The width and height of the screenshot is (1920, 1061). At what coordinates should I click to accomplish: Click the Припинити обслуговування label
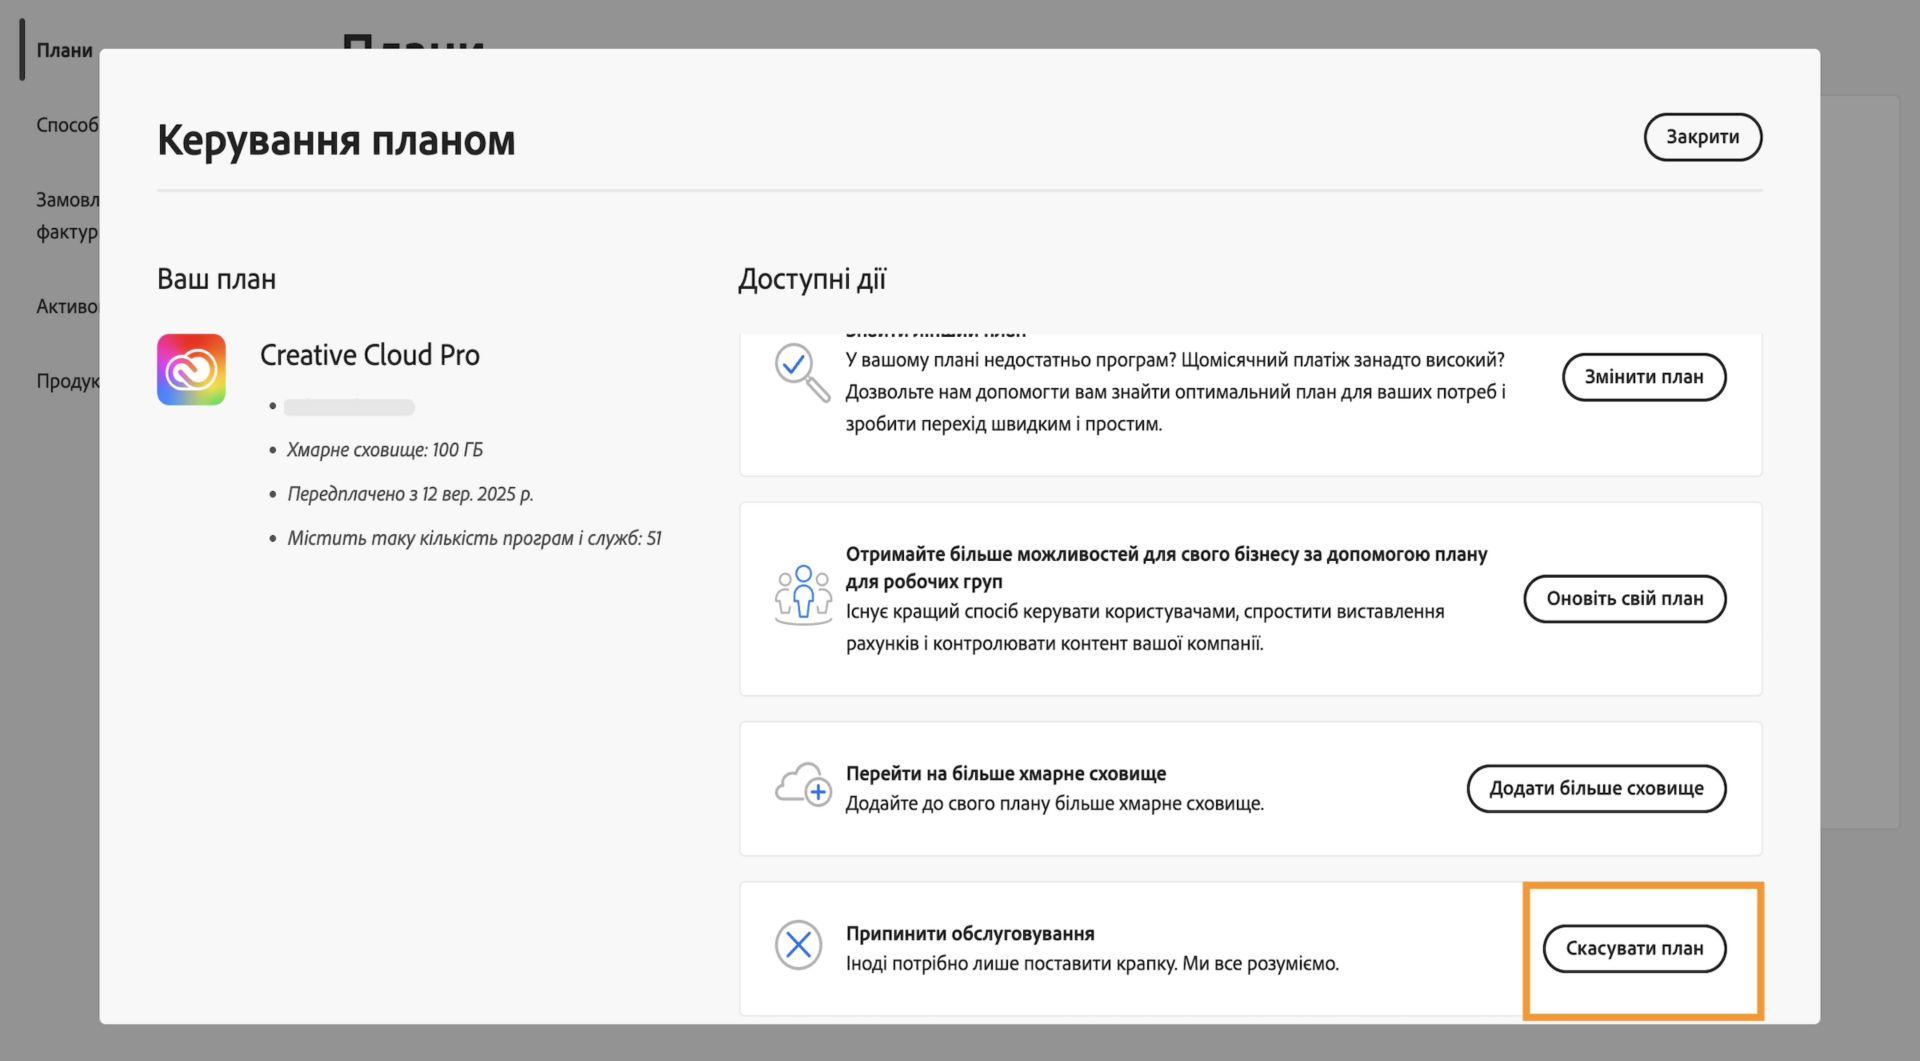(970, 932)
